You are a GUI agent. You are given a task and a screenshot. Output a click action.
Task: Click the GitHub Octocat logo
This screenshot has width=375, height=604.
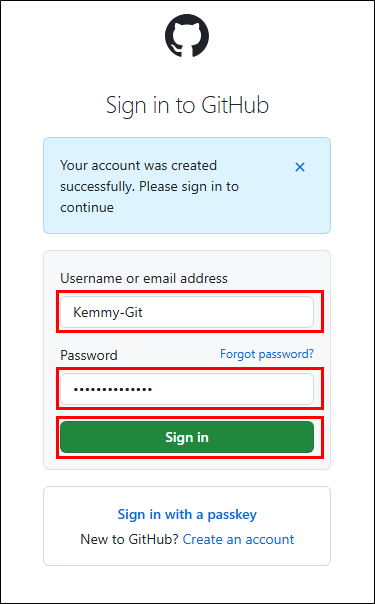coord(187,36)
